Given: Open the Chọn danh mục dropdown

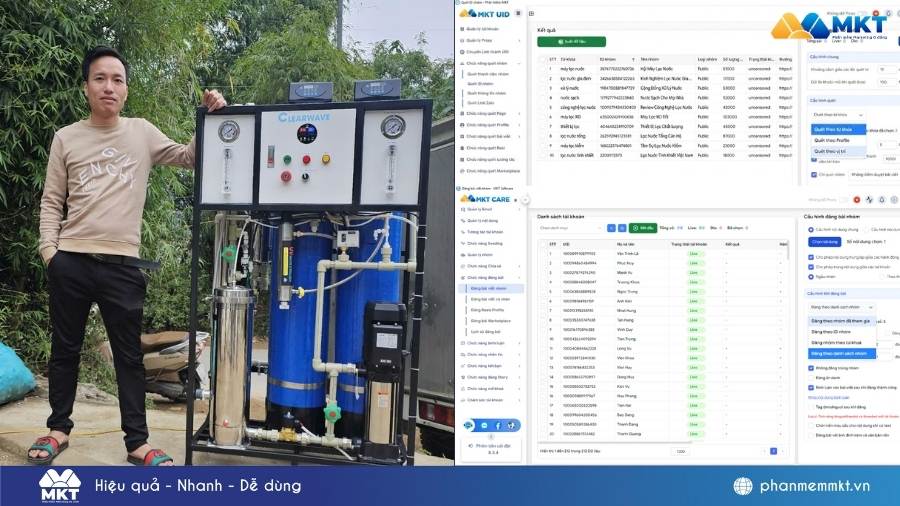Looking at the screenshot, I should [570, 228].
